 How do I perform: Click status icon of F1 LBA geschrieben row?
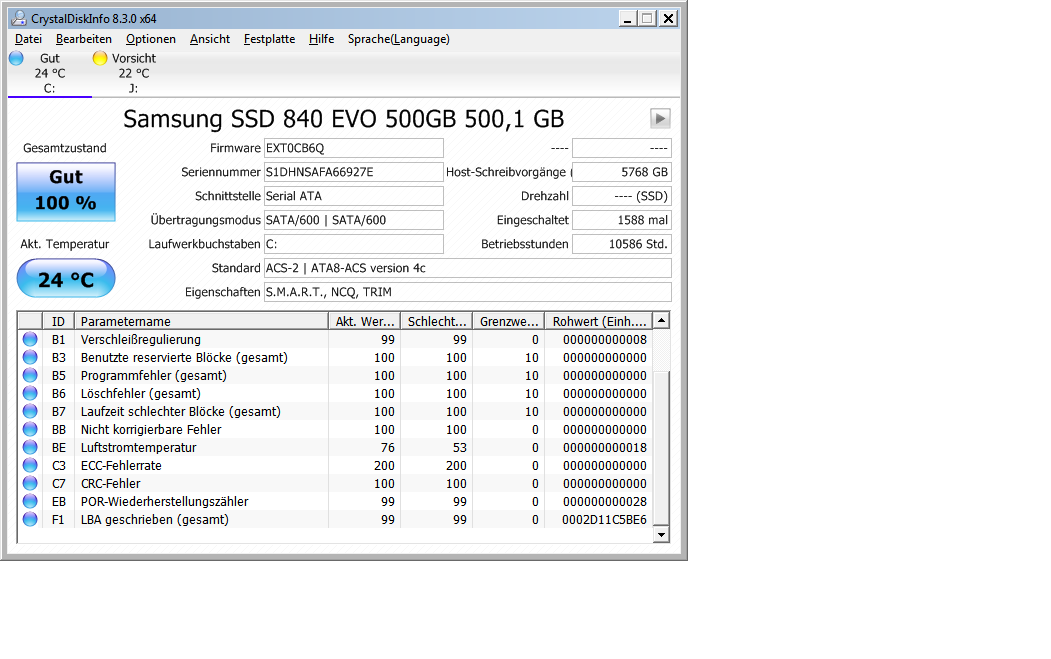point(30,520)
